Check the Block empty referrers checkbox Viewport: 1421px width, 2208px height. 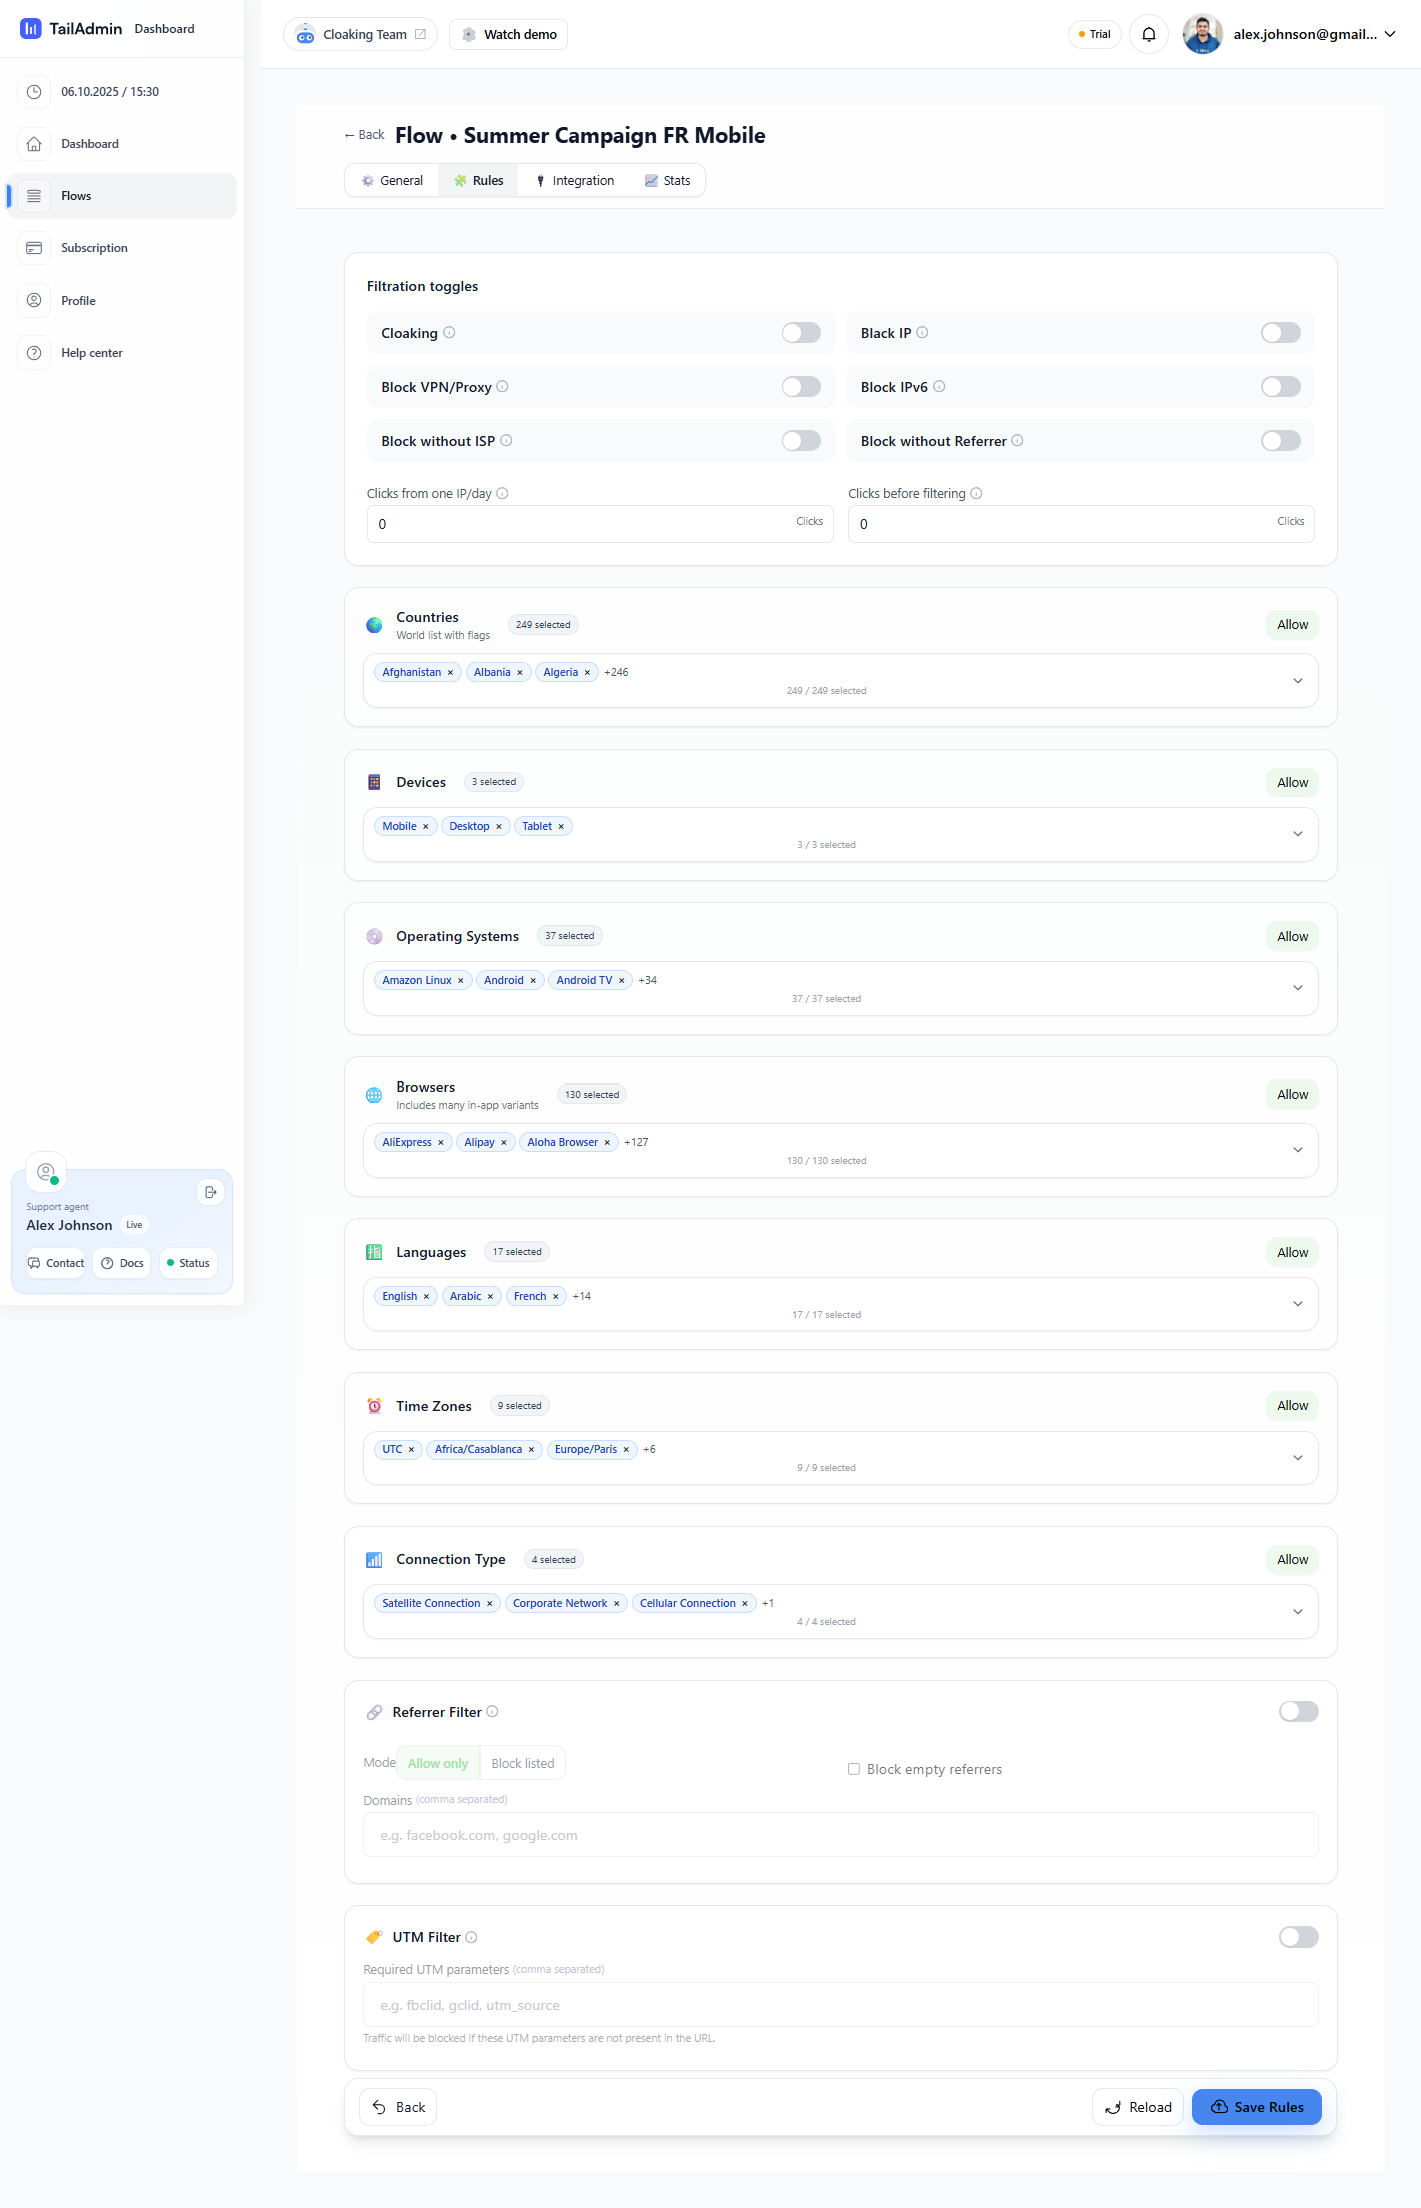854,1769
